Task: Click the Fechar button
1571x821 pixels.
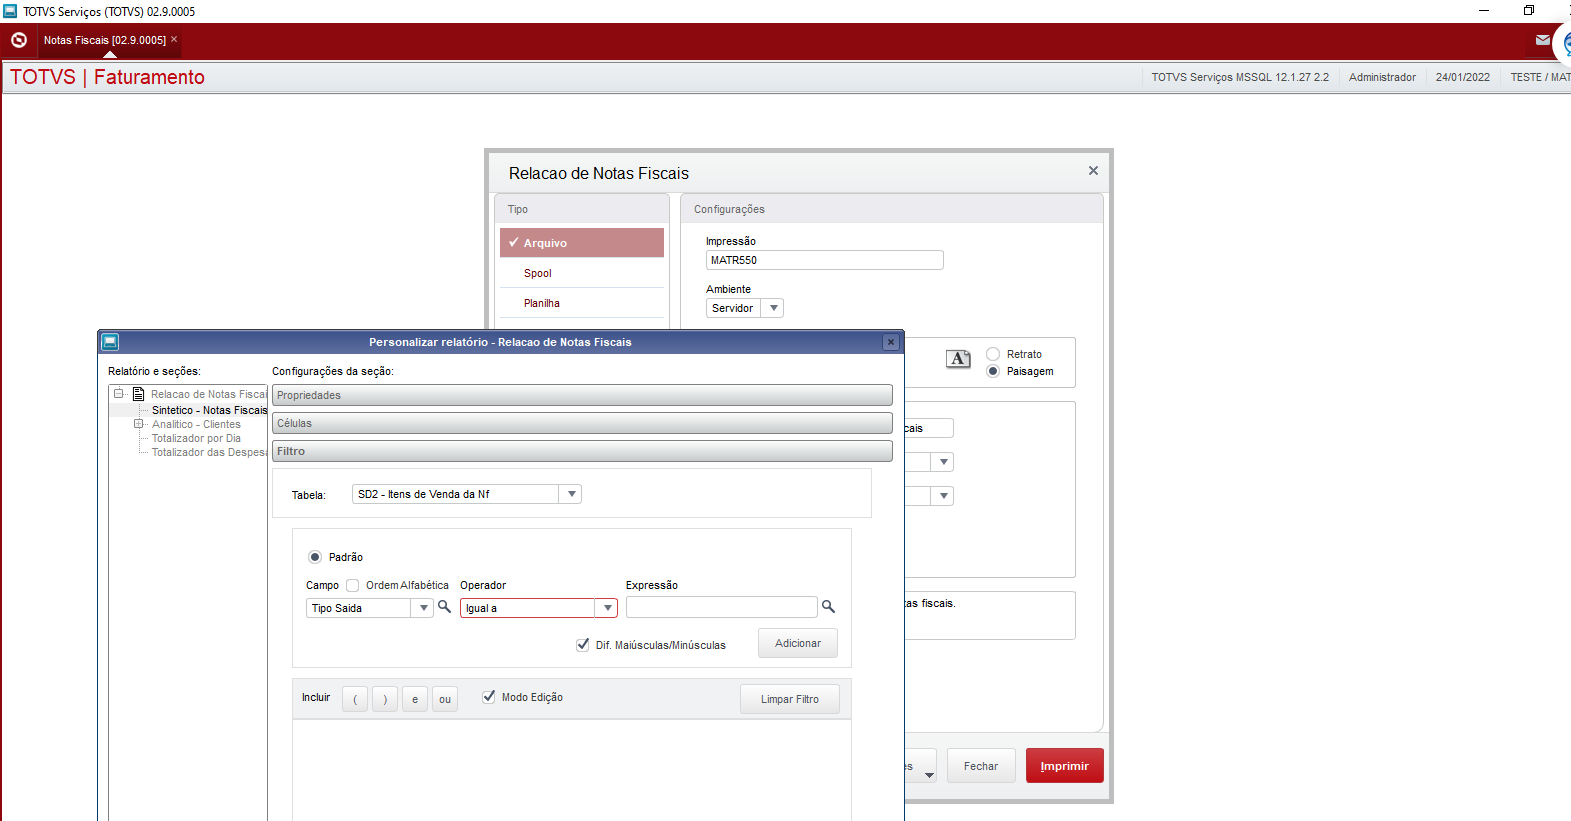Action: click(x=981, y=766)
